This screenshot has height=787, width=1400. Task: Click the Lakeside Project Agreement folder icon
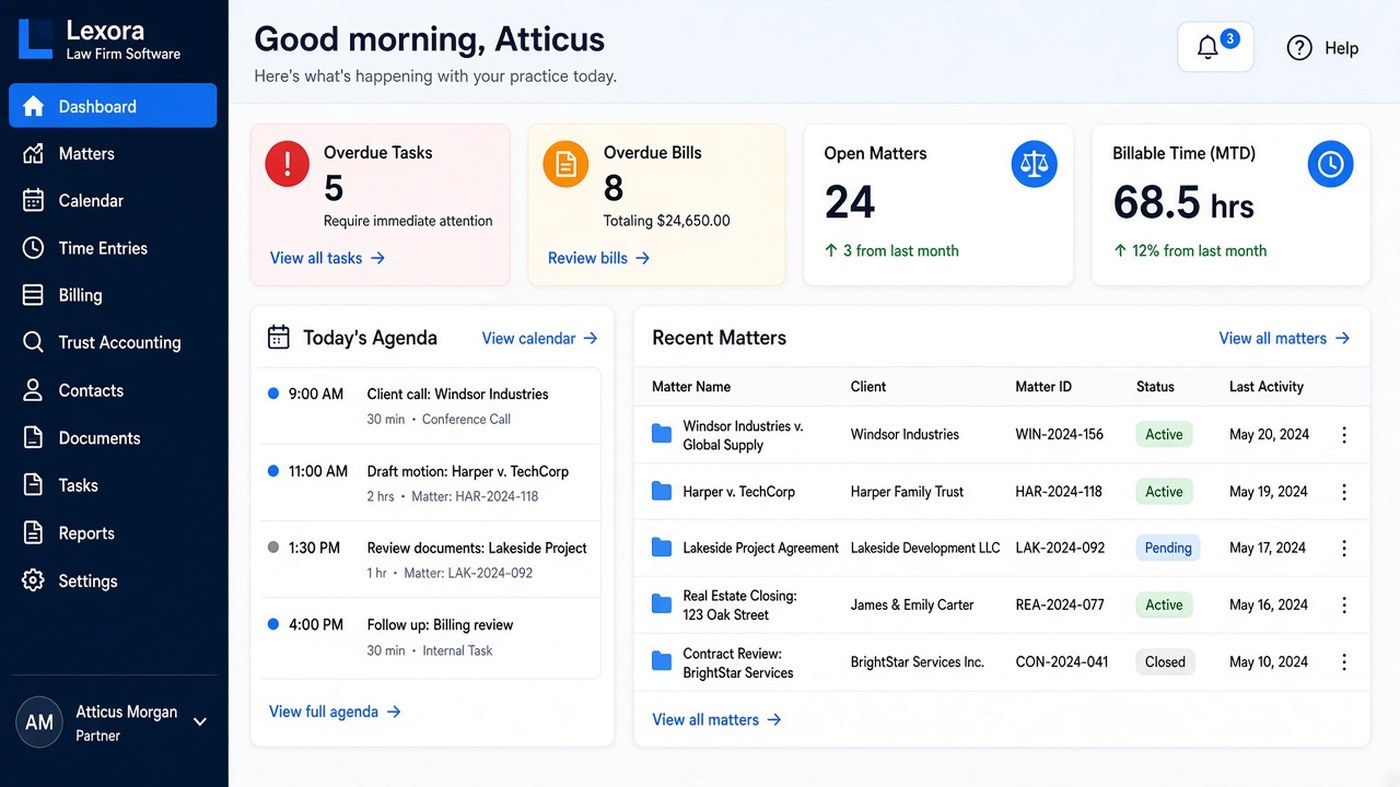[x=661, y=547]
